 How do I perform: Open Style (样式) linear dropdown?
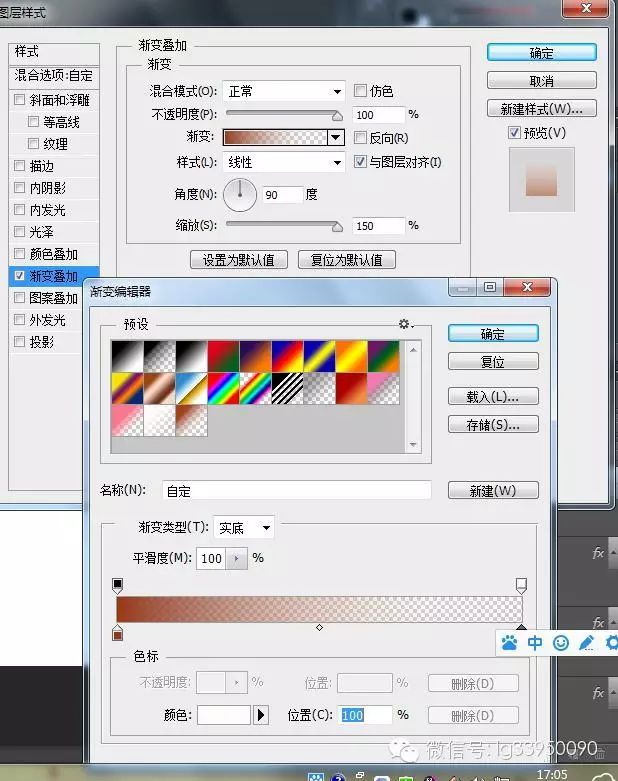coord(283,162)
